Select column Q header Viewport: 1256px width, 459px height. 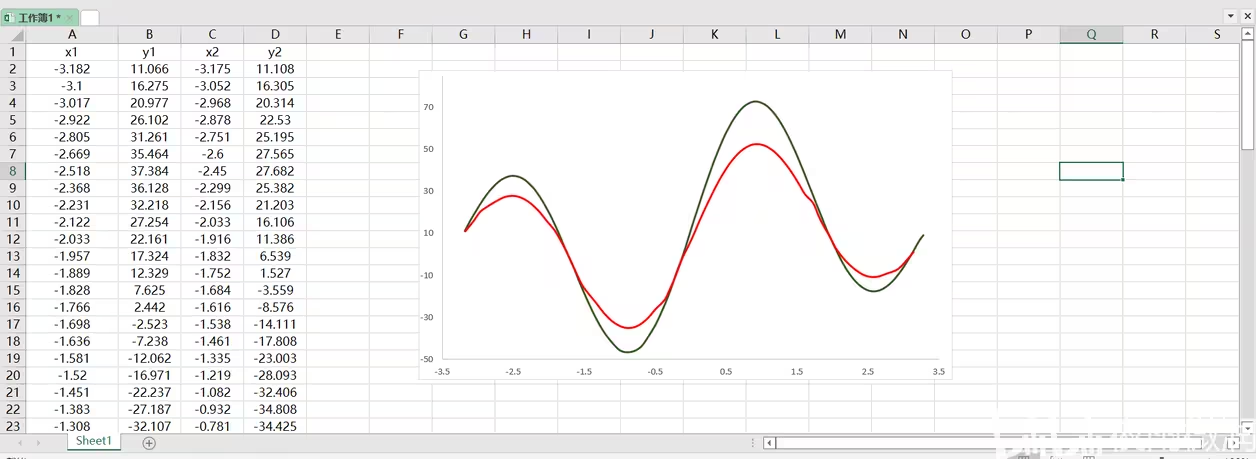pyautogui.click(x=1091, y=34)
